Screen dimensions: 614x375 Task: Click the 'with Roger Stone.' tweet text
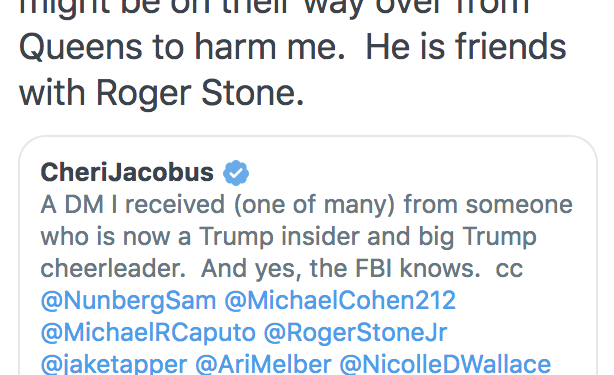tap(161, 93)
